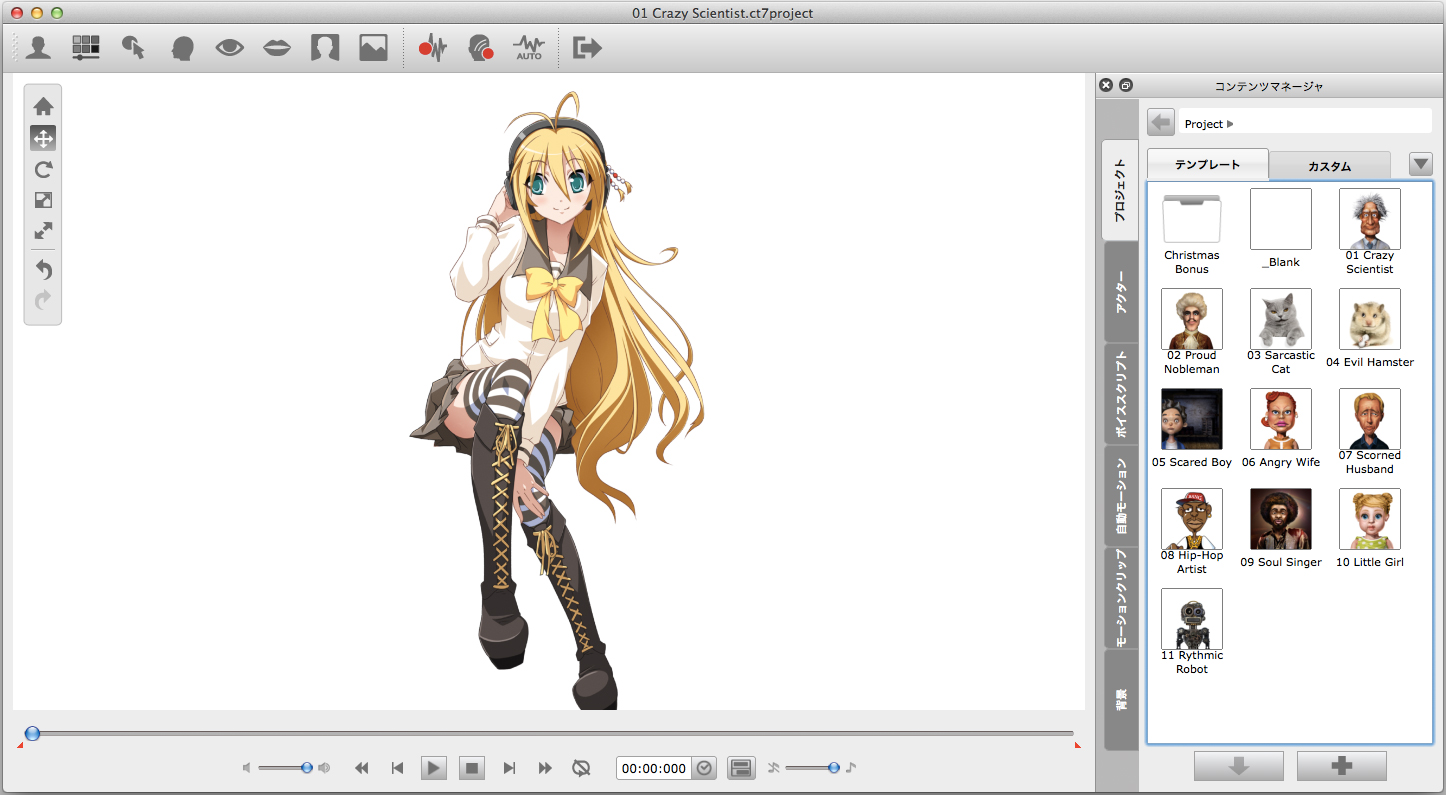Image resolution: width=1446 pixels, height=795 pixels.
Task: Open the puppeteering record head icon
Action: [481, 47]
